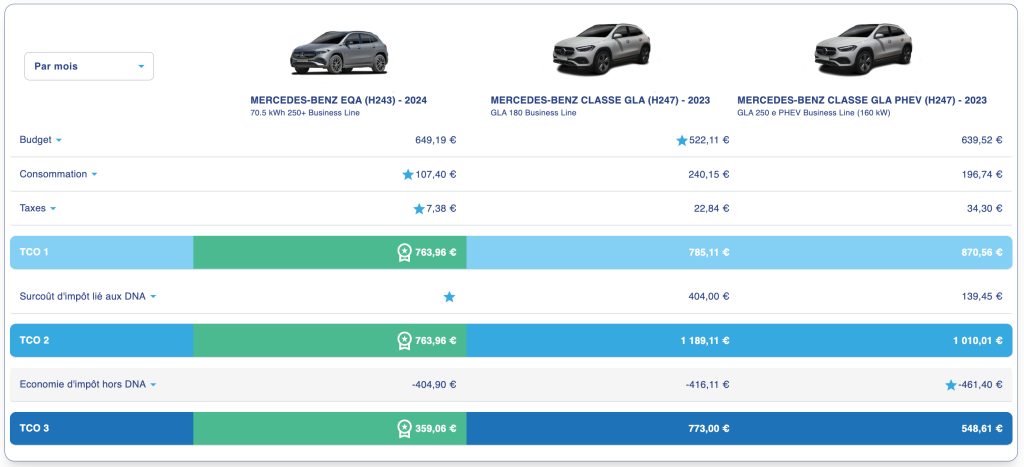Click the Mercedes-Benz EQA (H243) - 2024 title
Screen dimensions: 1024x467
point(339,100)
